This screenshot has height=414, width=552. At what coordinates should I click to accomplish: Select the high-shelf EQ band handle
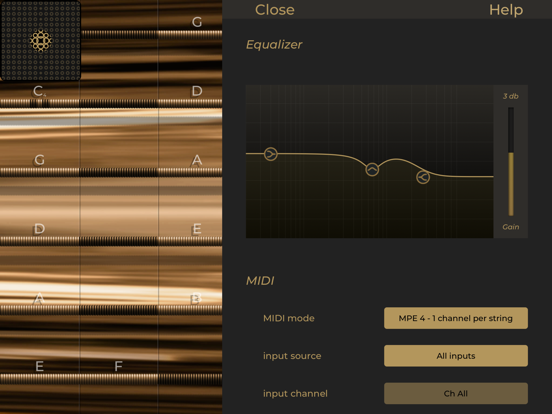pyautogui.click(x=423, y=177)
